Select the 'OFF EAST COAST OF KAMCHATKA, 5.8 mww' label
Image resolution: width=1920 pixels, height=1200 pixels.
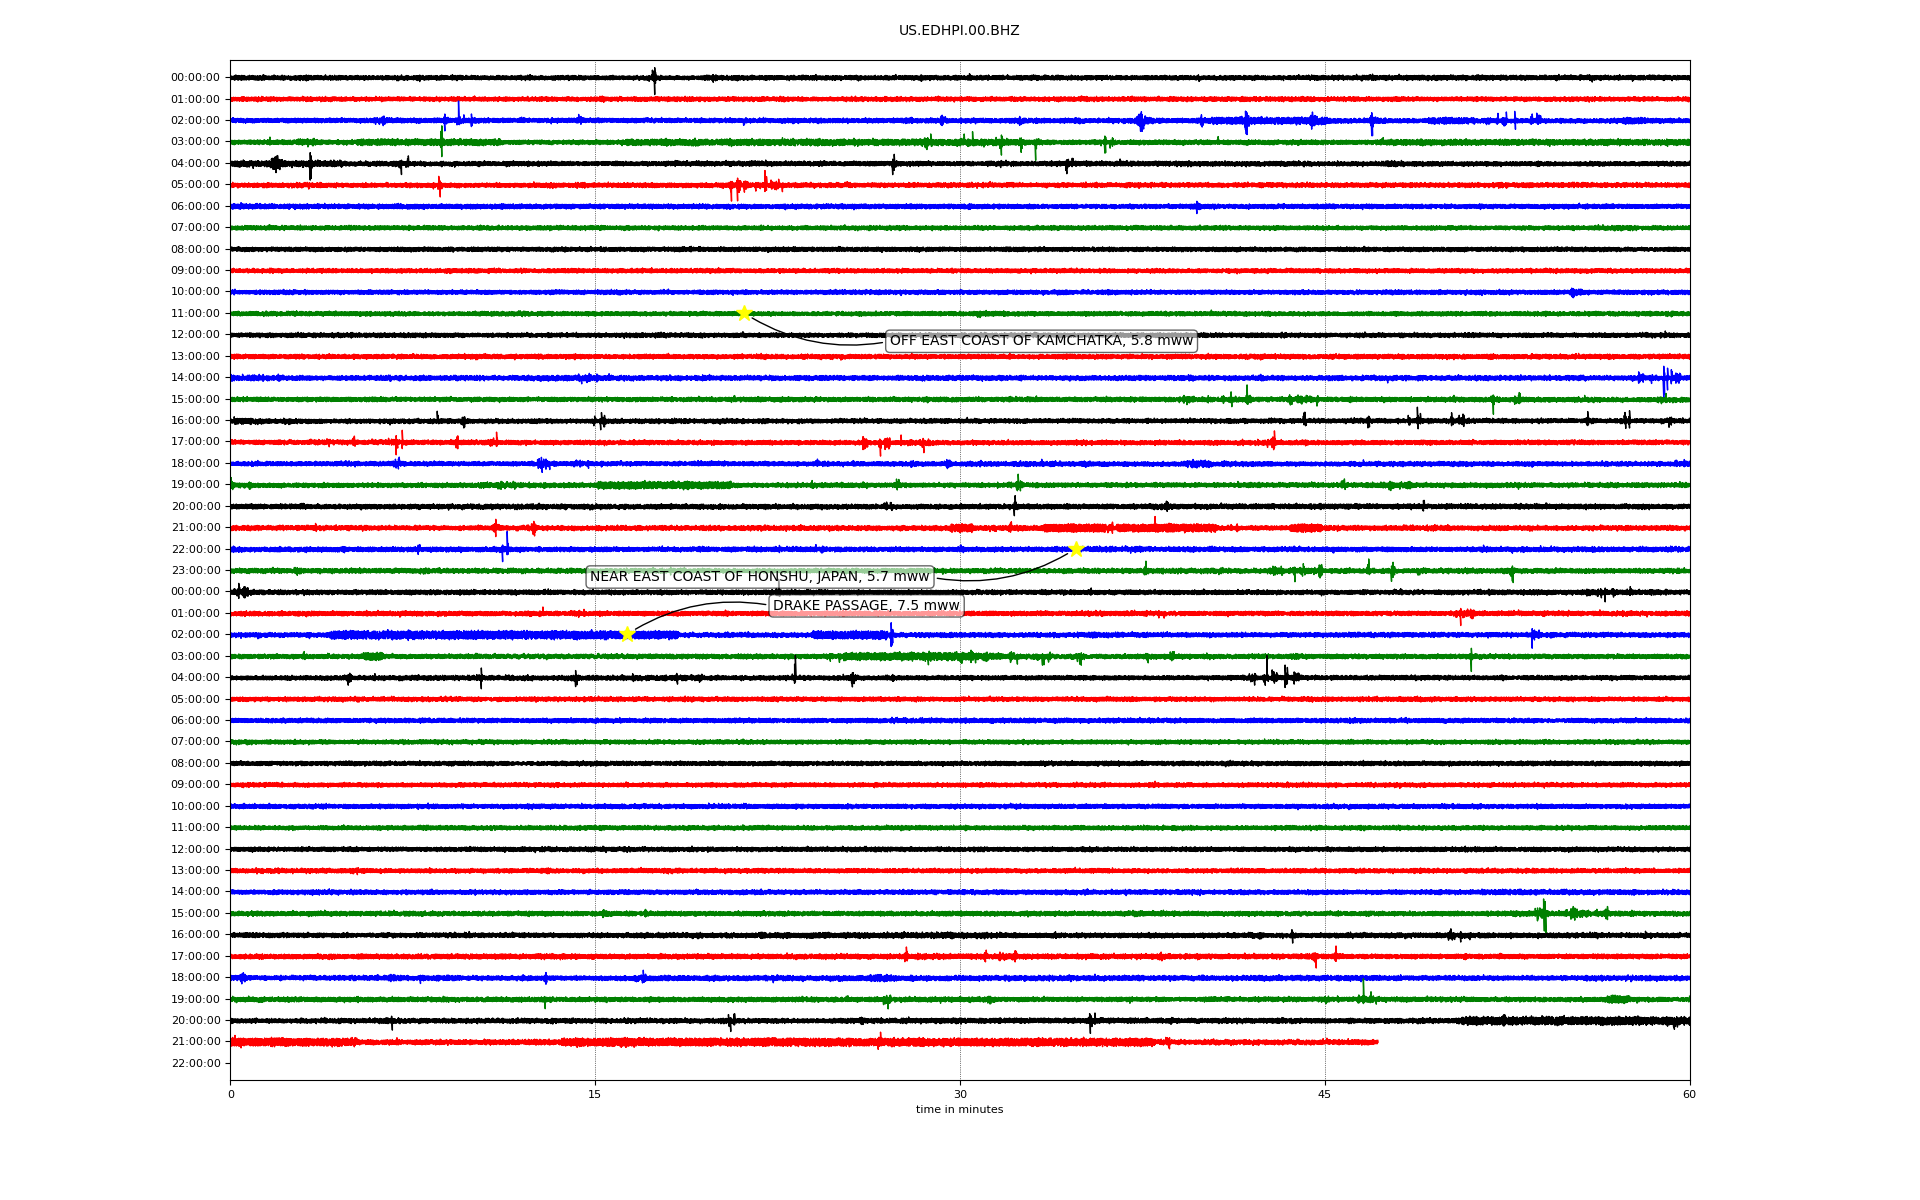(x=1041, y=341)
